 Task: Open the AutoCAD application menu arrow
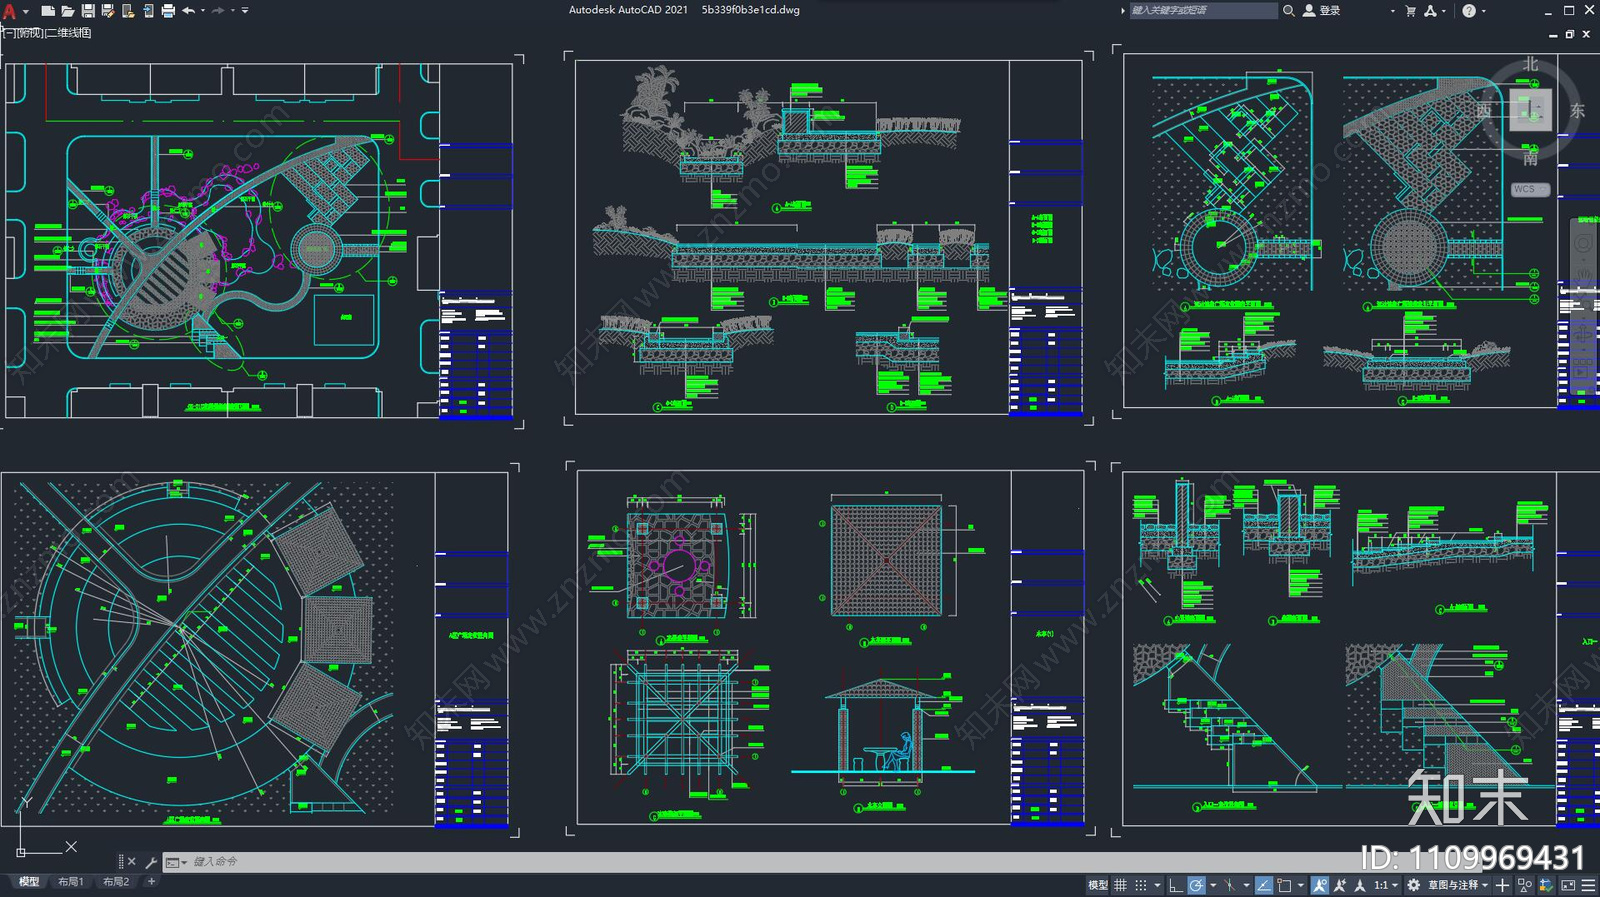click(25, 11)
